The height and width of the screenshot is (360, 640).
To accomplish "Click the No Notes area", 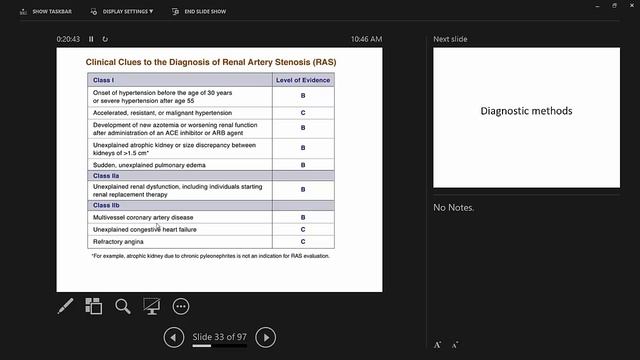I will click(x=453, y=207).
